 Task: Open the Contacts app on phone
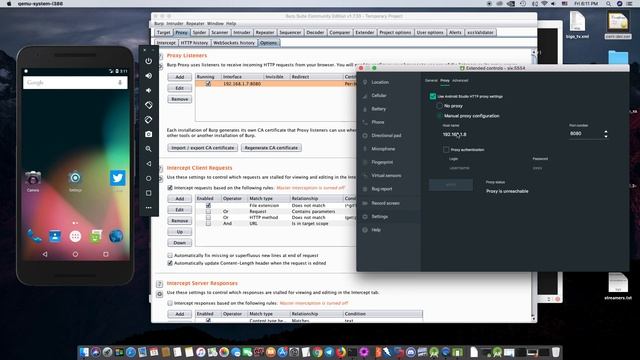click(x=55, y=236)
